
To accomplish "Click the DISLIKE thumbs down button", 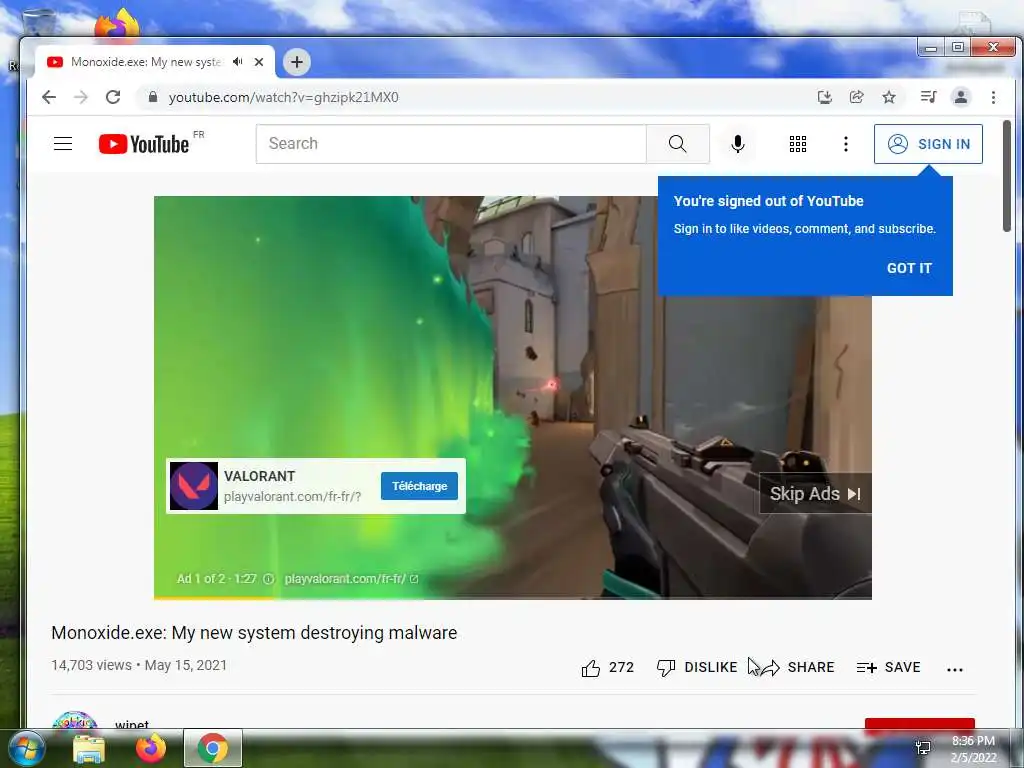I will [x=697, y=667].
